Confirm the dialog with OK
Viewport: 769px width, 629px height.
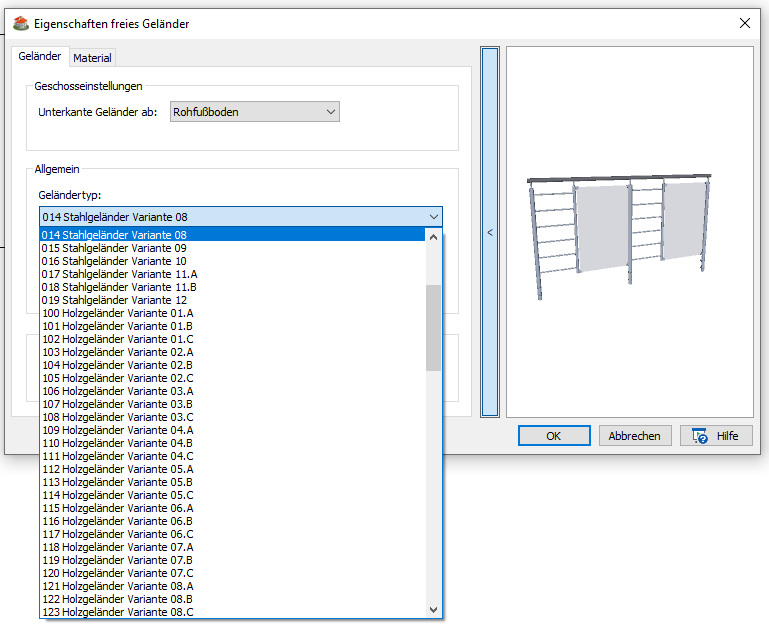click(553, 436)
